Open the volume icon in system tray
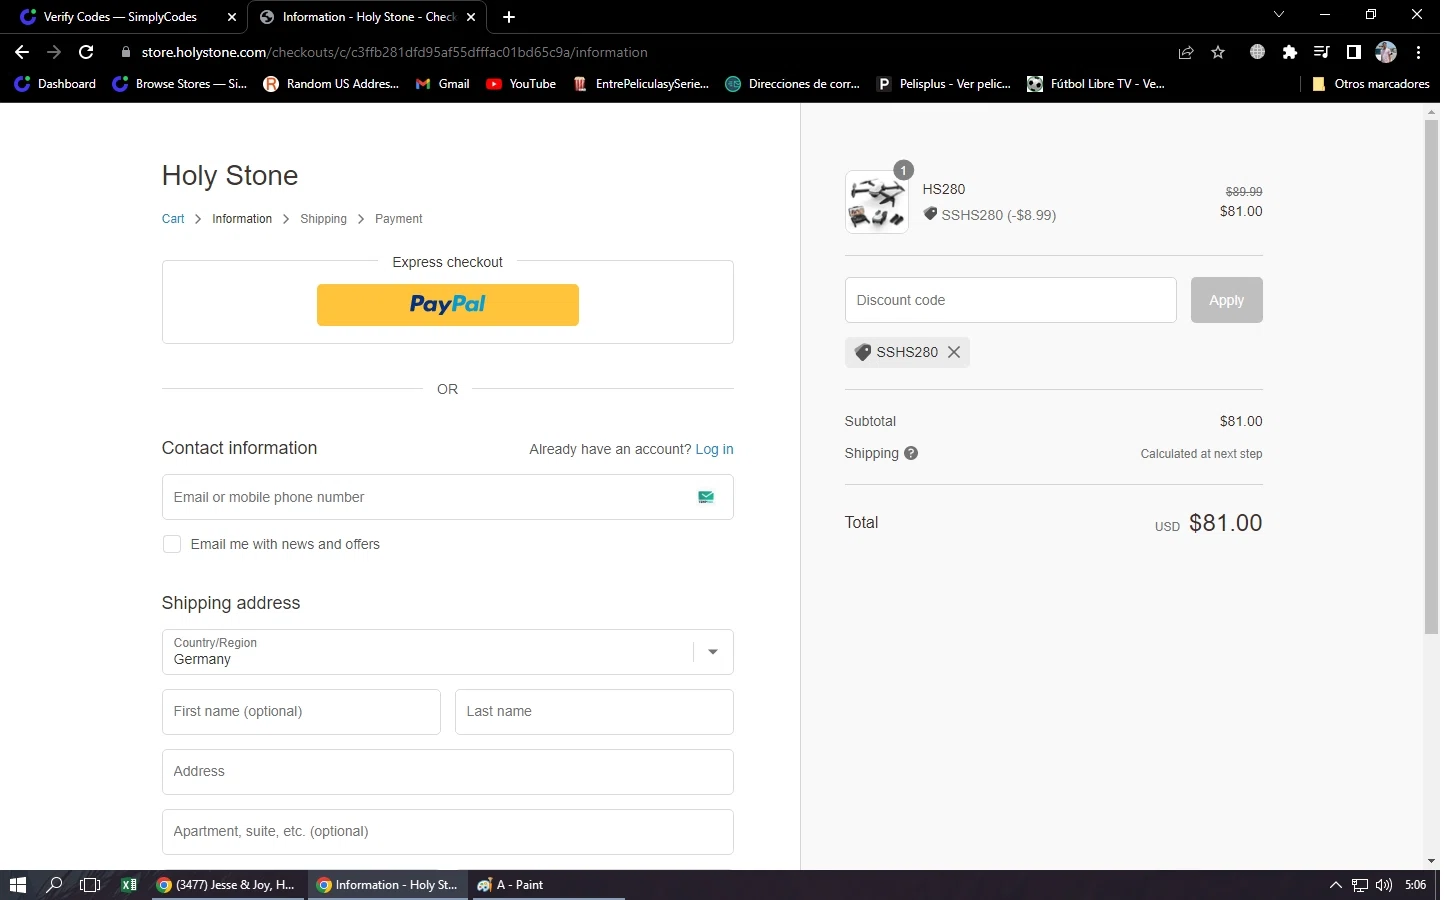Image resolution: width=1444 pixels, height=900 pixels. (1384, 885)
